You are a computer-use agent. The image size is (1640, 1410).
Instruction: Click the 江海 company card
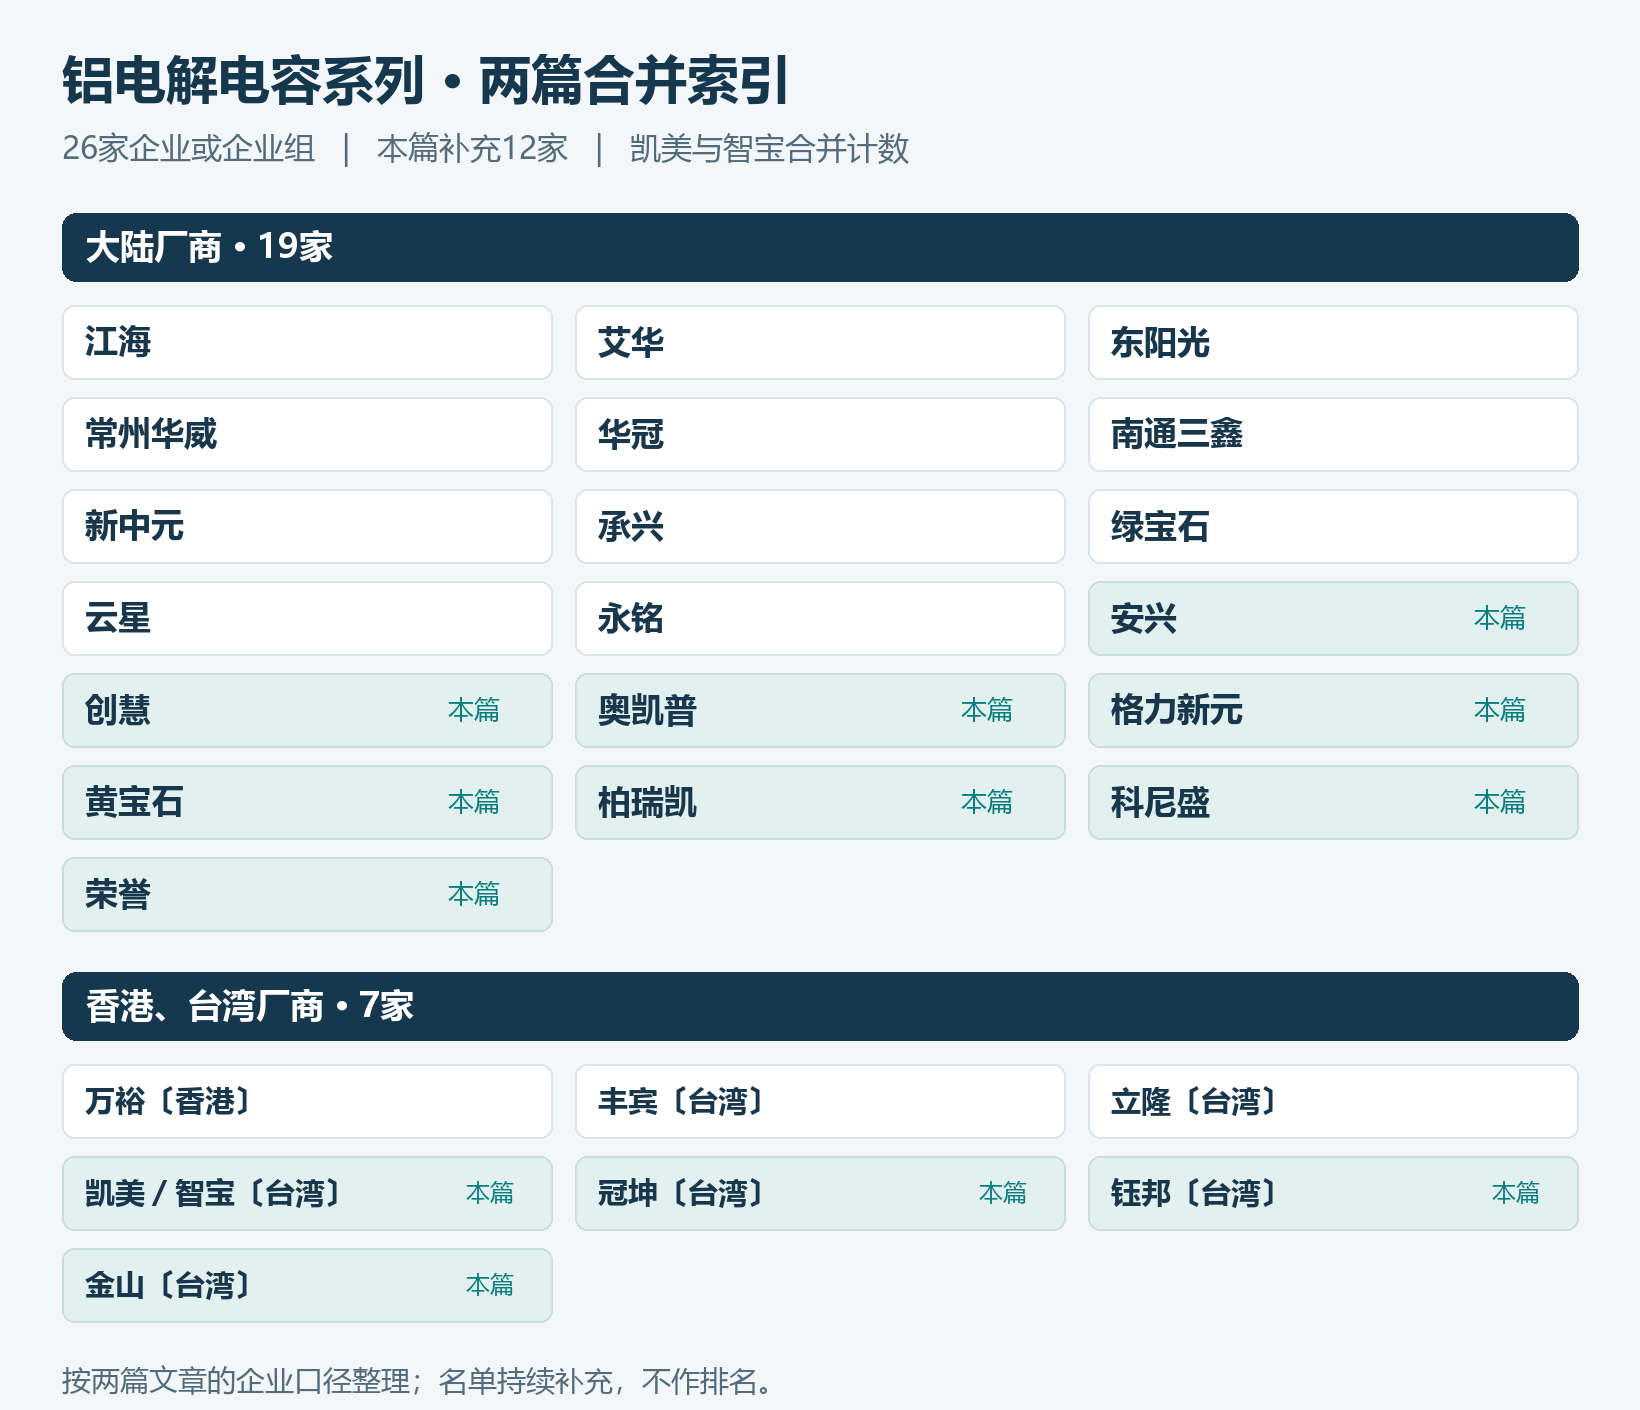(307, 342)
